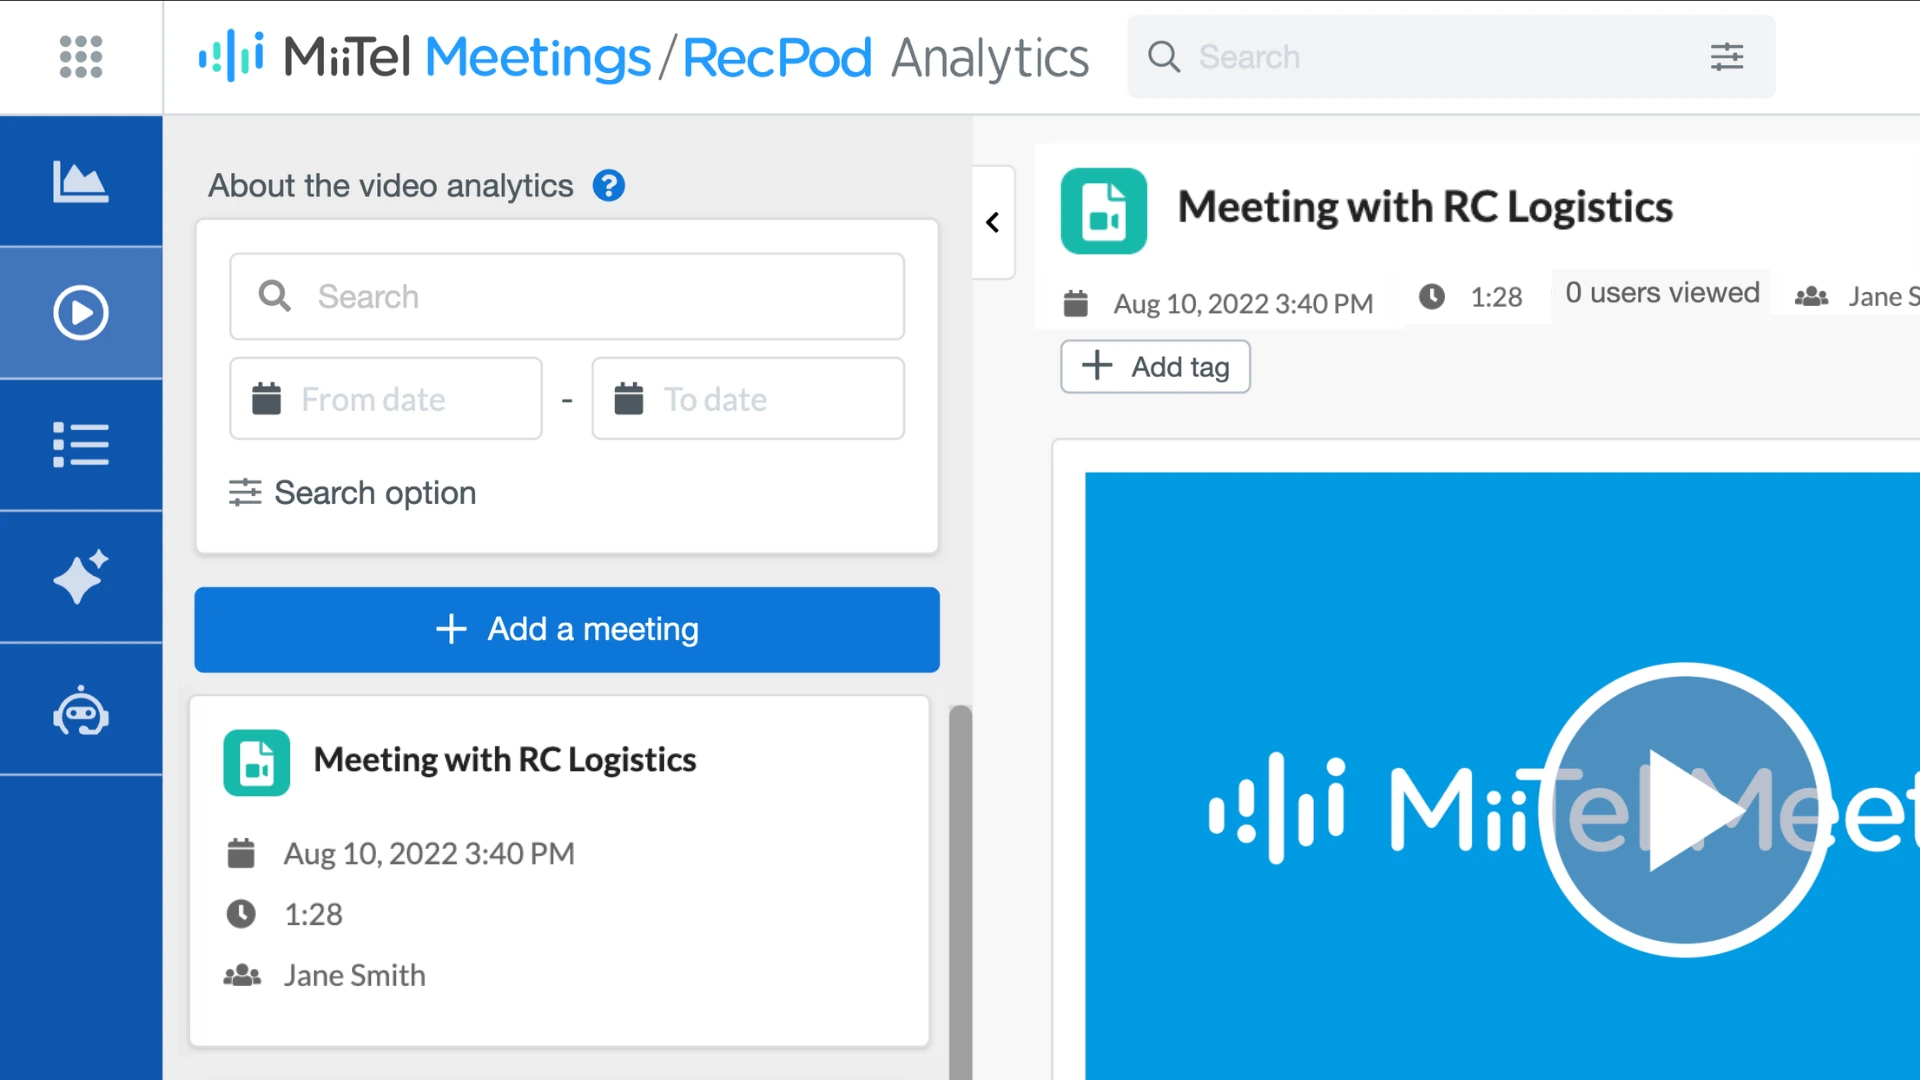Image resolution: width=1920 pixels, height=1080 pixels.
Task: Click the calendar icon in the From date field
Action: tap(266, 398)
